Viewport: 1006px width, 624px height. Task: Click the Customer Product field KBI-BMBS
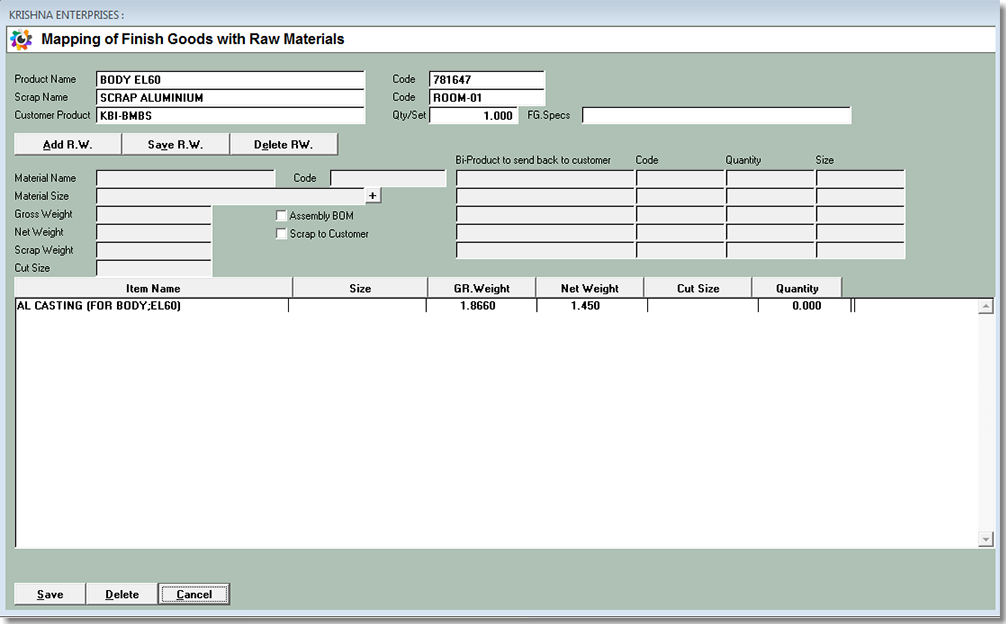tap(230, 116)
